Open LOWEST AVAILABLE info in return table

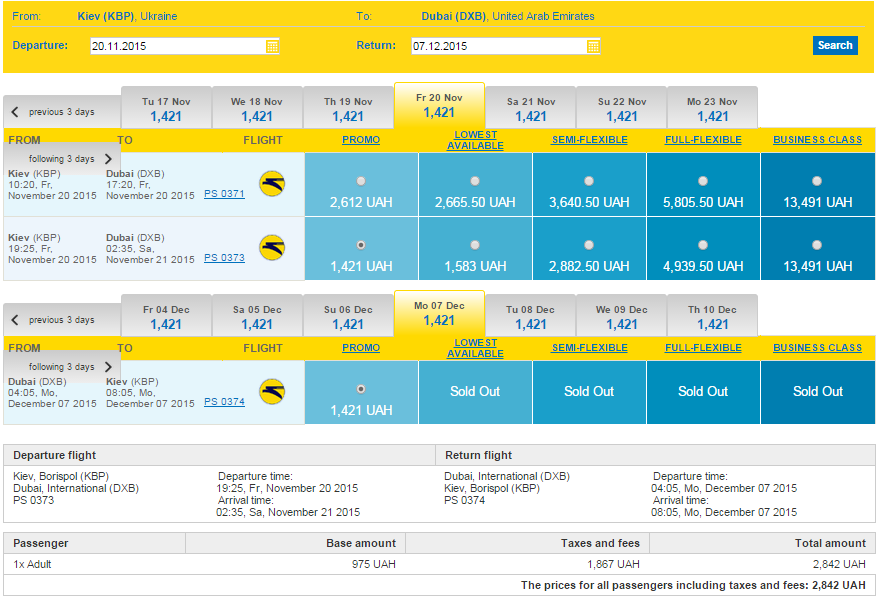point(475,348)
